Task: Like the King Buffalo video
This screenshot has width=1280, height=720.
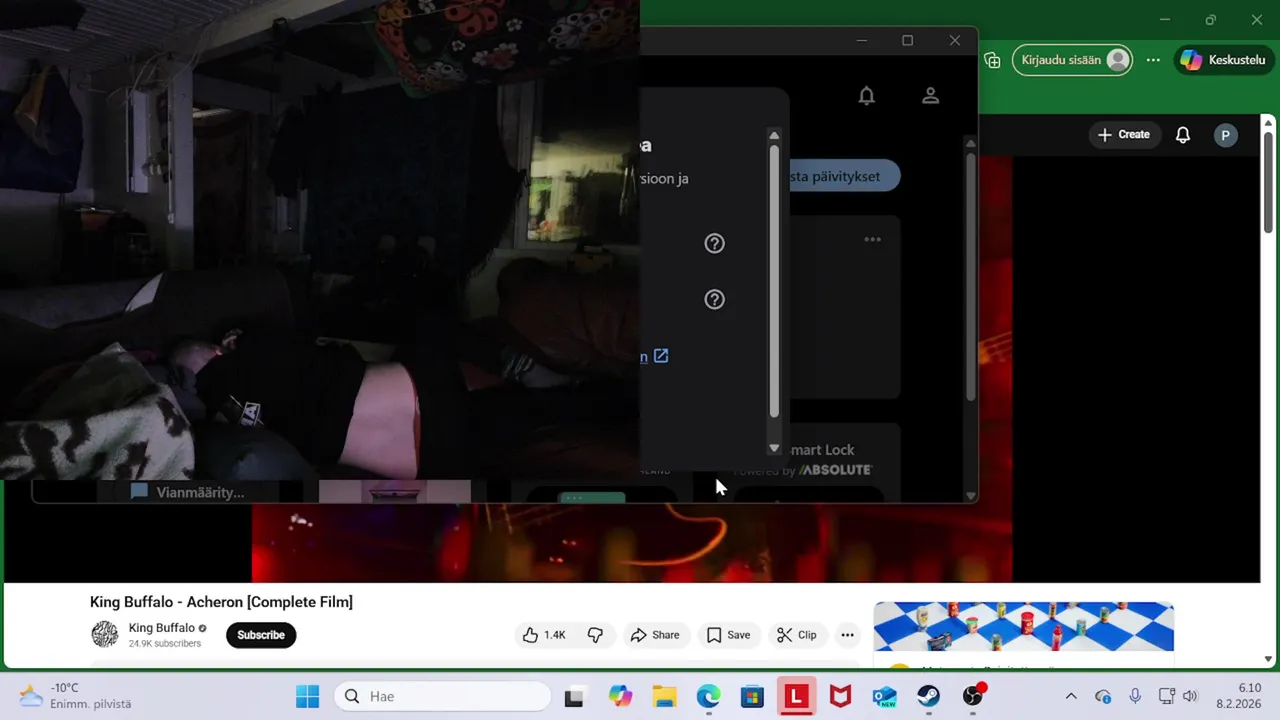Action: (x=544, y=635)
